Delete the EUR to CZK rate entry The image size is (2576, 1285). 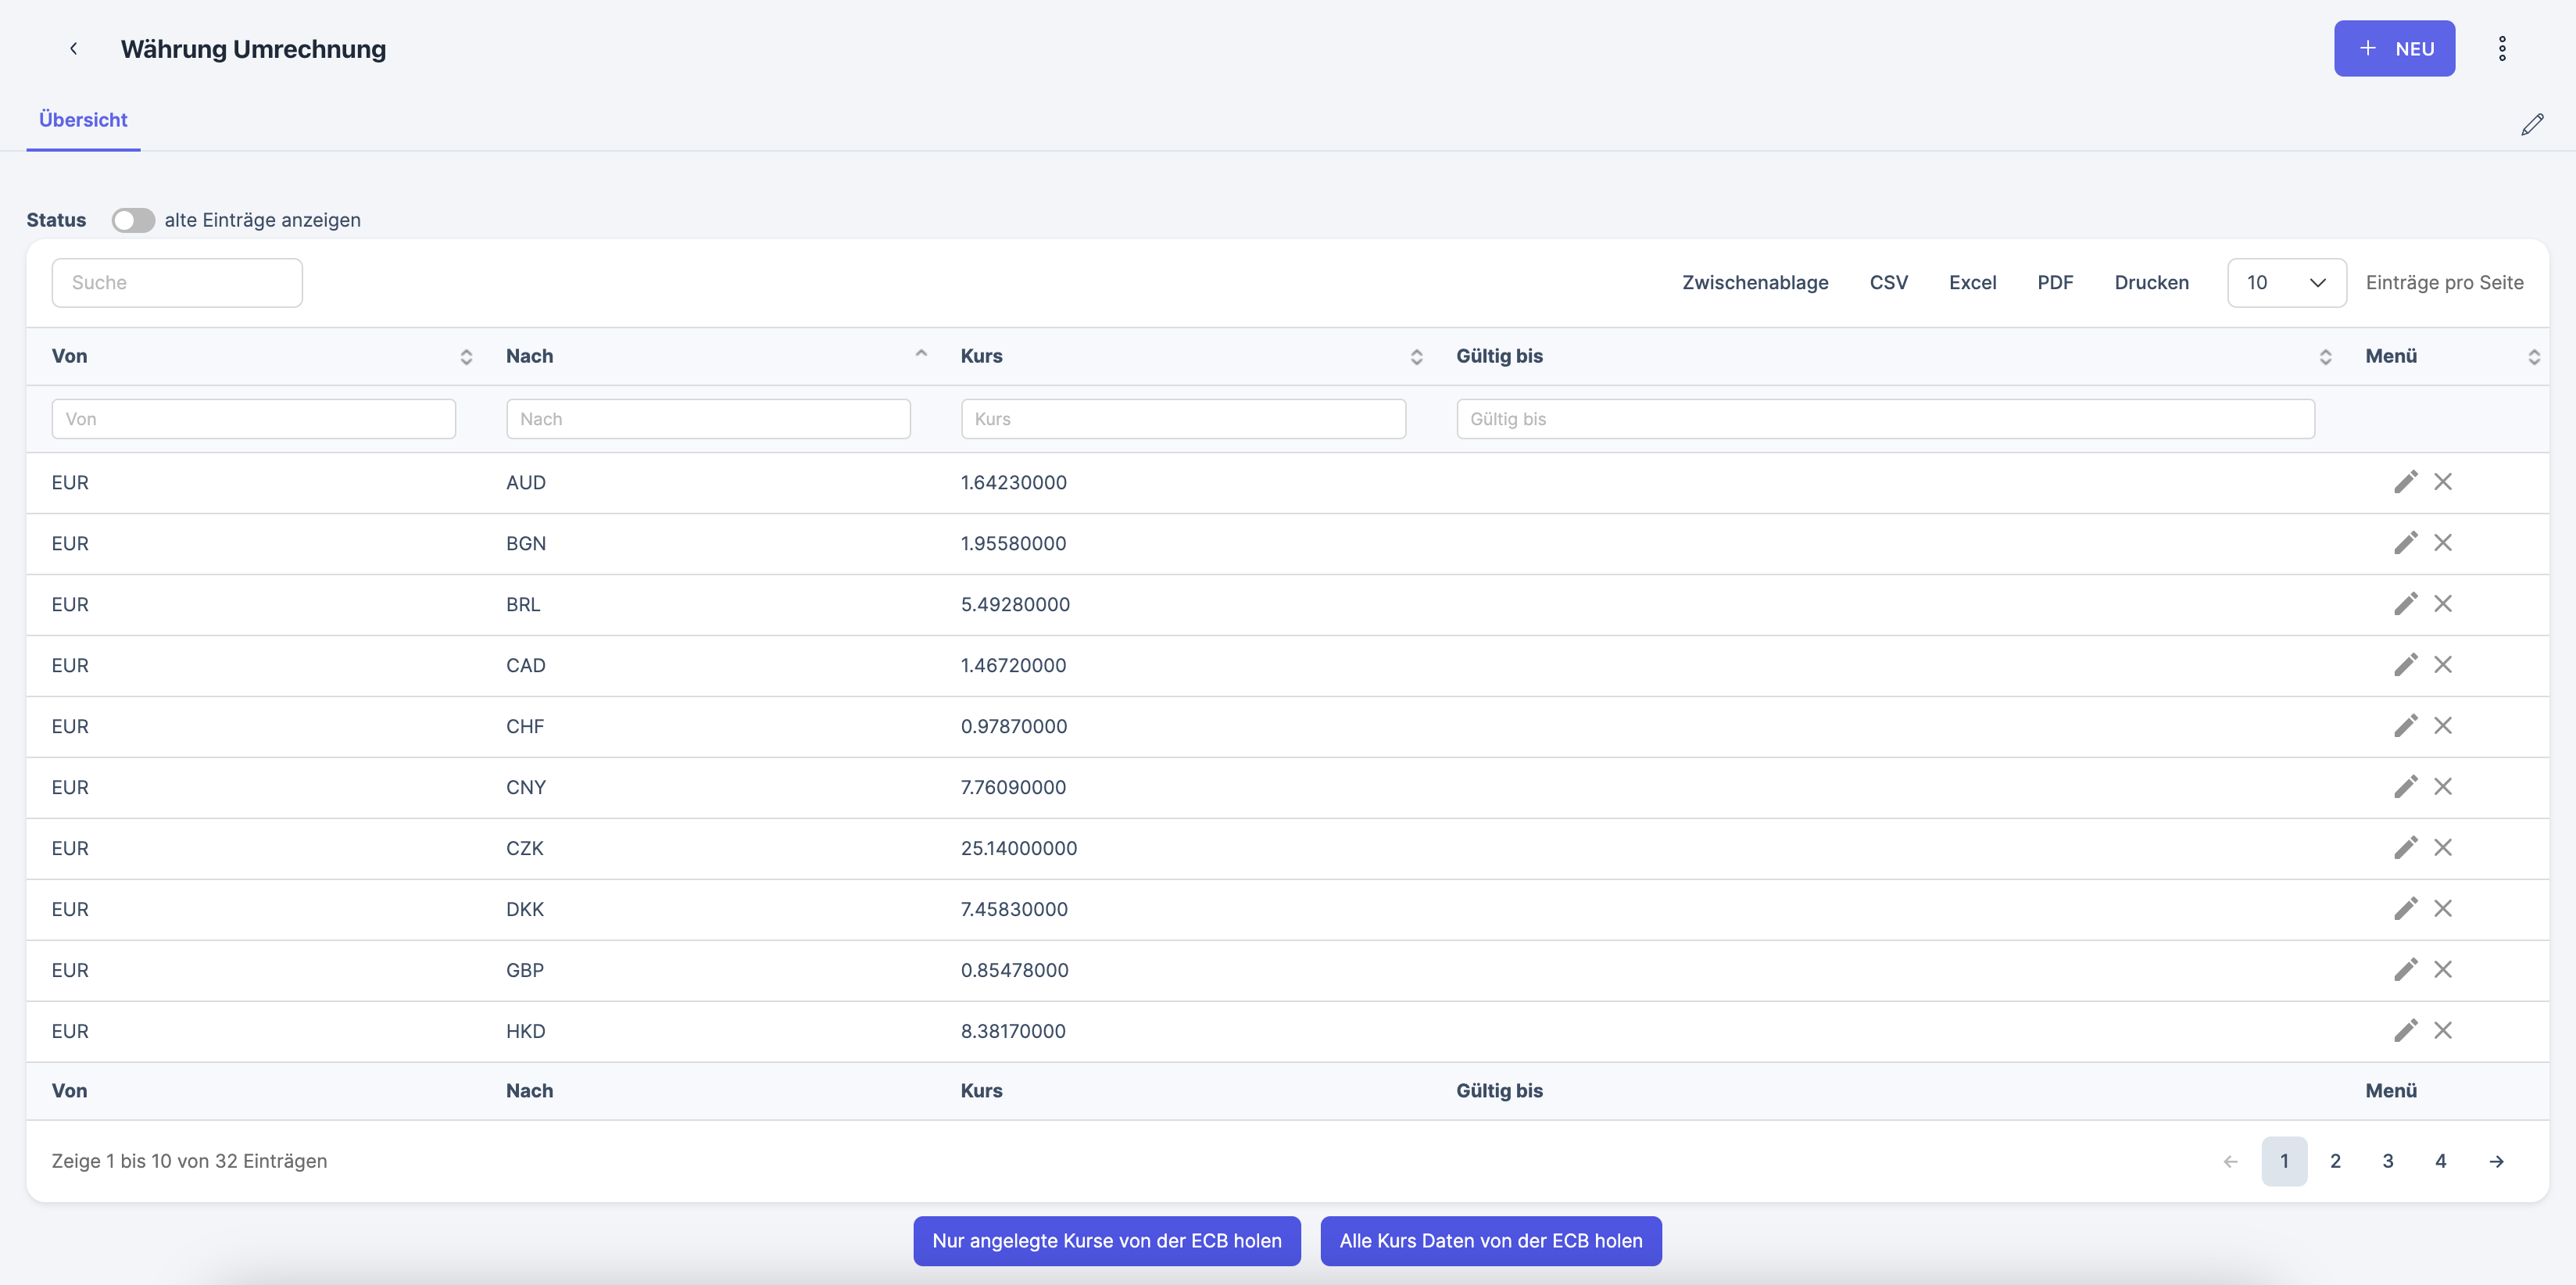2442,848
